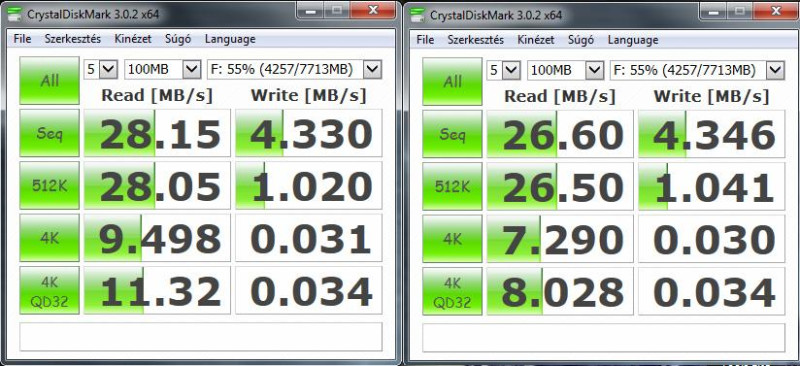Click the 0.034 write result in left window

pyautogui.click(x=309, y=290)
